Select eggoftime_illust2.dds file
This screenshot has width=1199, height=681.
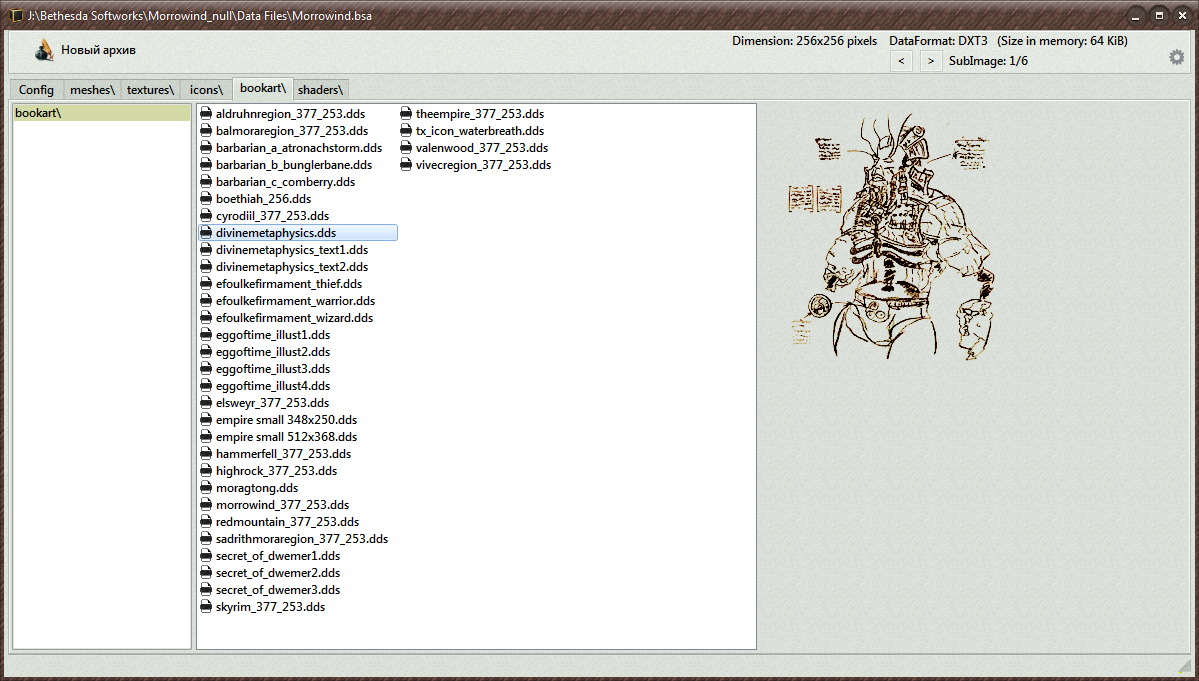point(273,352)
